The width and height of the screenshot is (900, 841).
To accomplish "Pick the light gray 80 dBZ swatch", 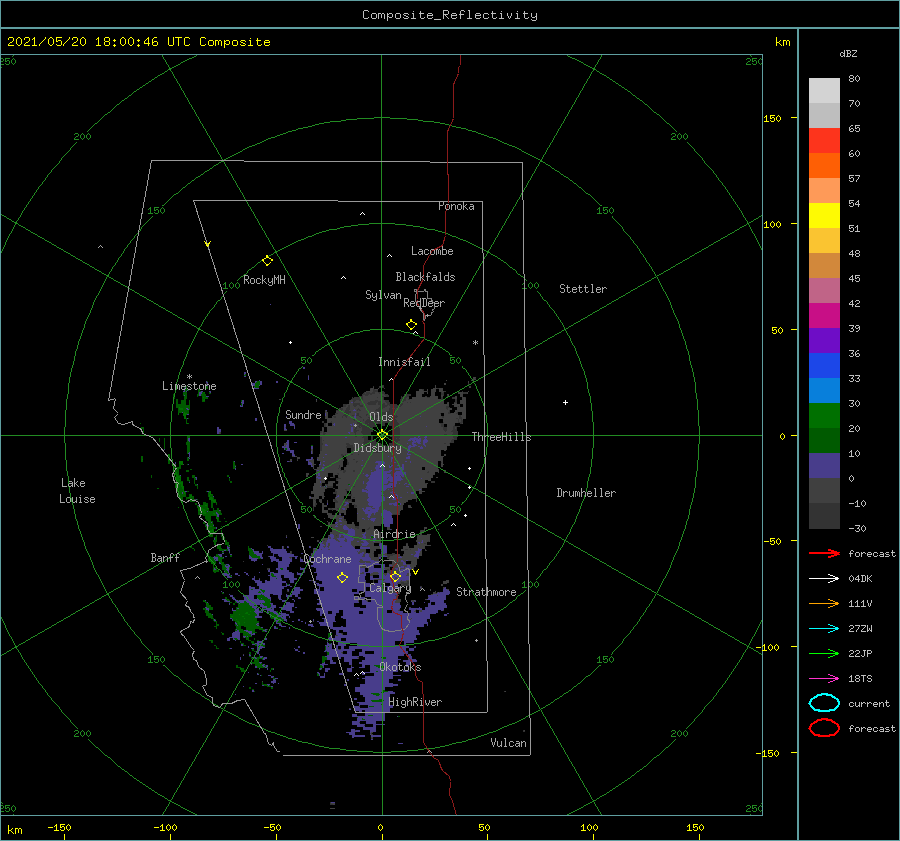I will [x=824, y=90].
